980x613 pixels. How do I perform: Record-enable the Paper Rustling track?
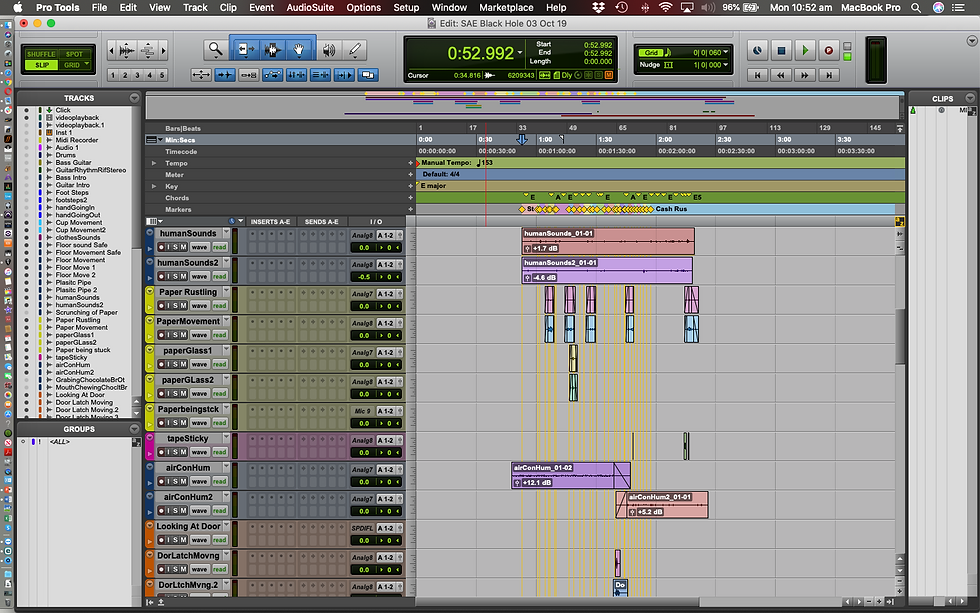coord(161,306)
